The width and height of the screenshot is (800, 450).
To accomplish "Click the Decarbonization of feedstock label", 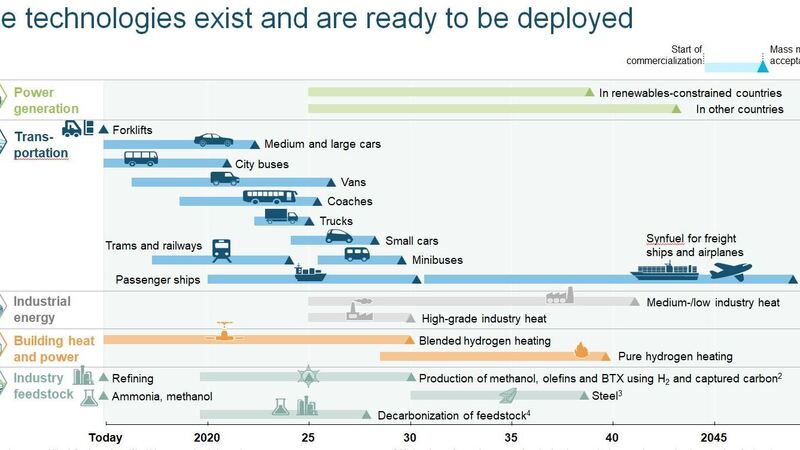I will [454, 415].
